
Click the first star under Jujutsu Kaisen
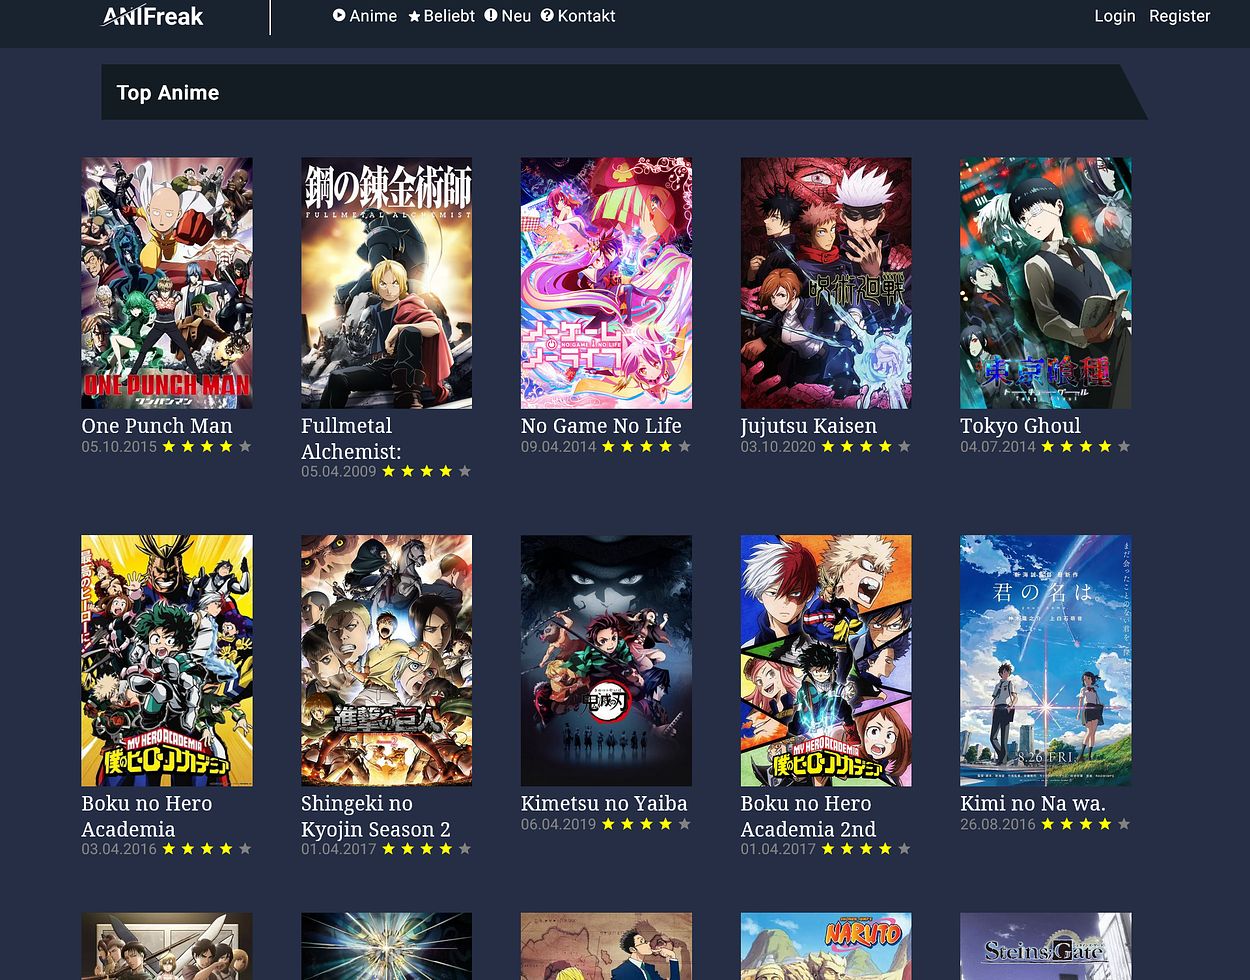(828, 447)
